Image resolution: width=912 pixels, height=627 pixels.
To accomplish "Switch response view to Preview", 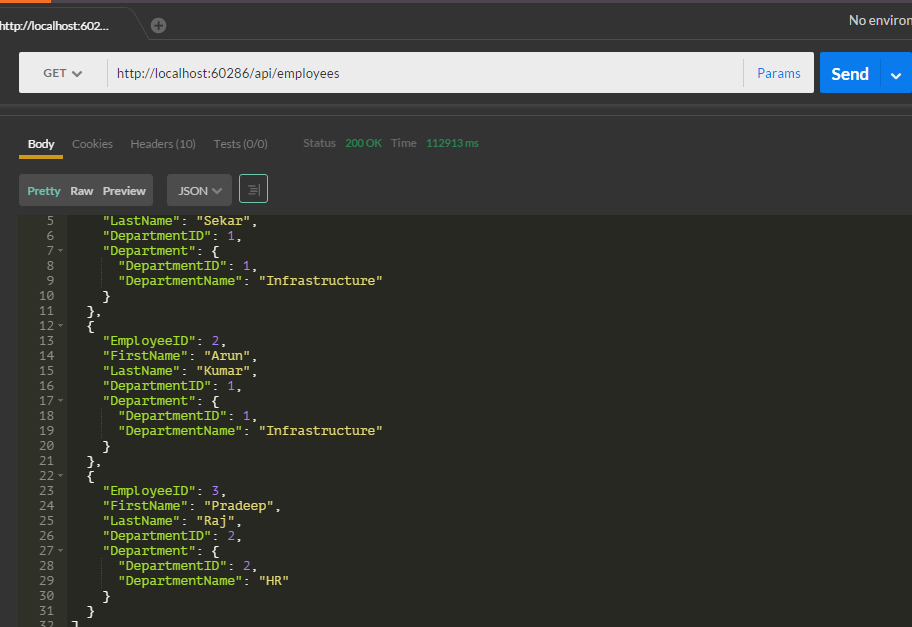I will [124, 191].
